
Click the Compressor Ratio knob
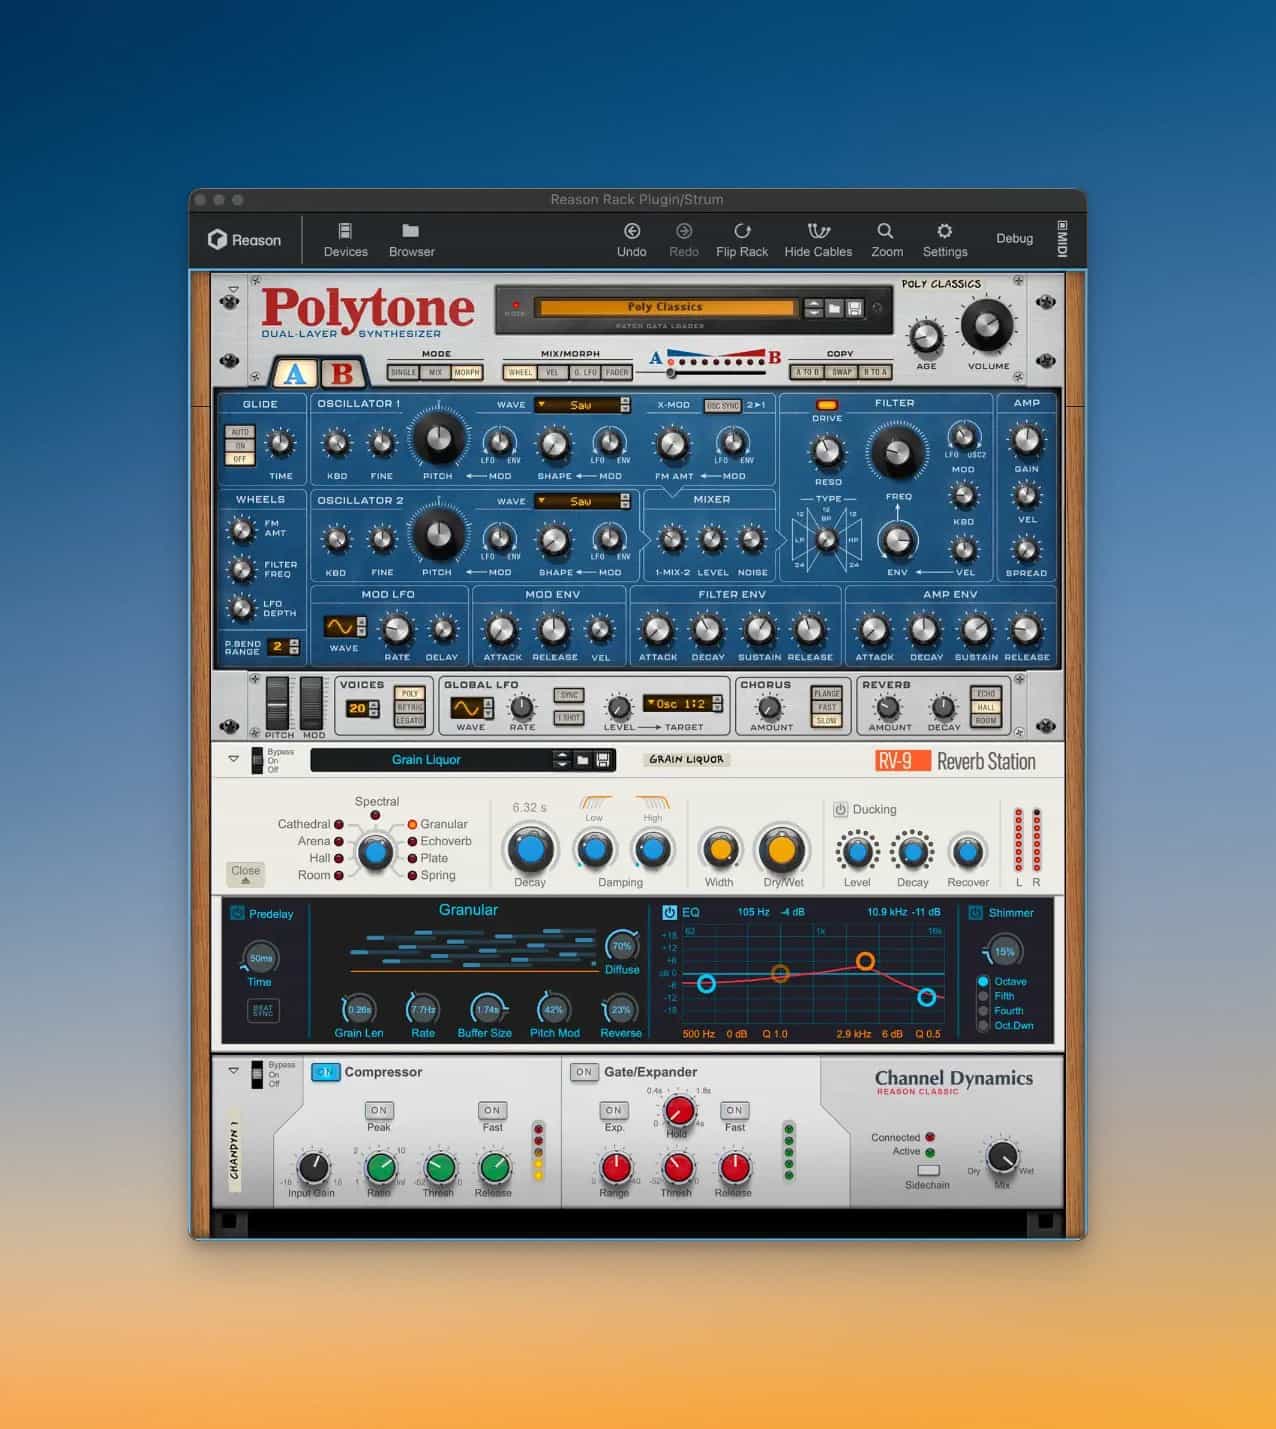pyautogui.click(x=379, y=1167)
